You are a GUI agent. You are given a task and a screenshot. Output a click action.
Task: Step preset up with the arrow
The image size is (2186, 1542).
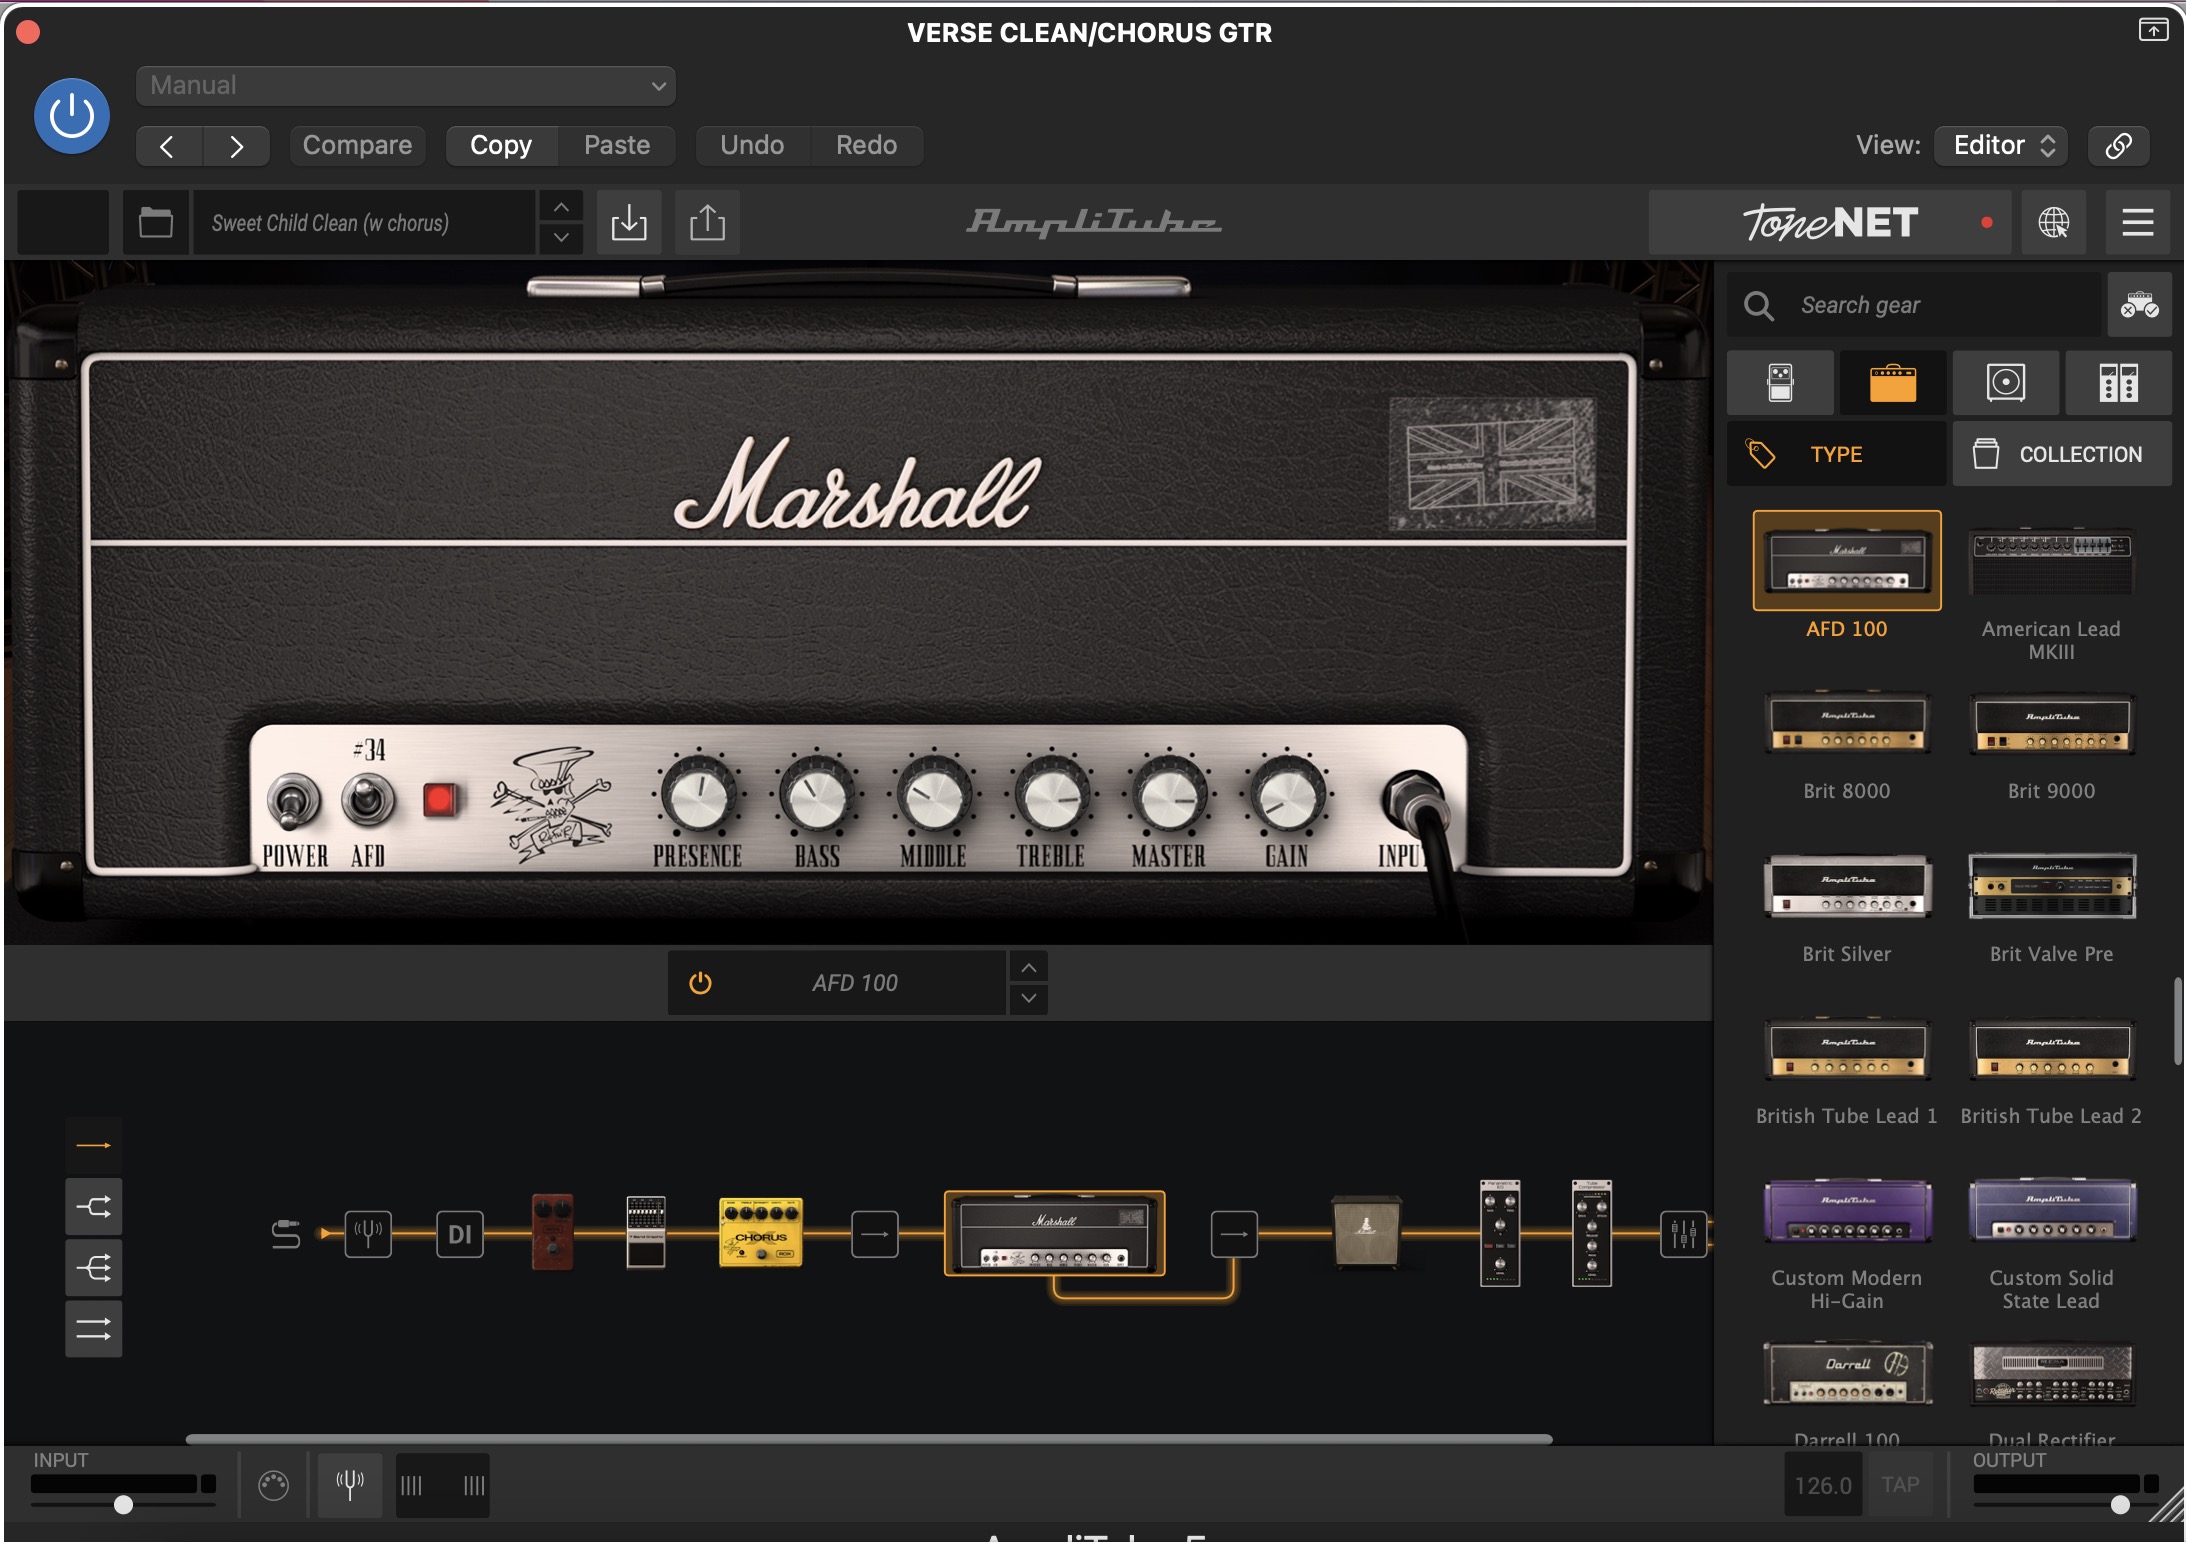(561, 206)
